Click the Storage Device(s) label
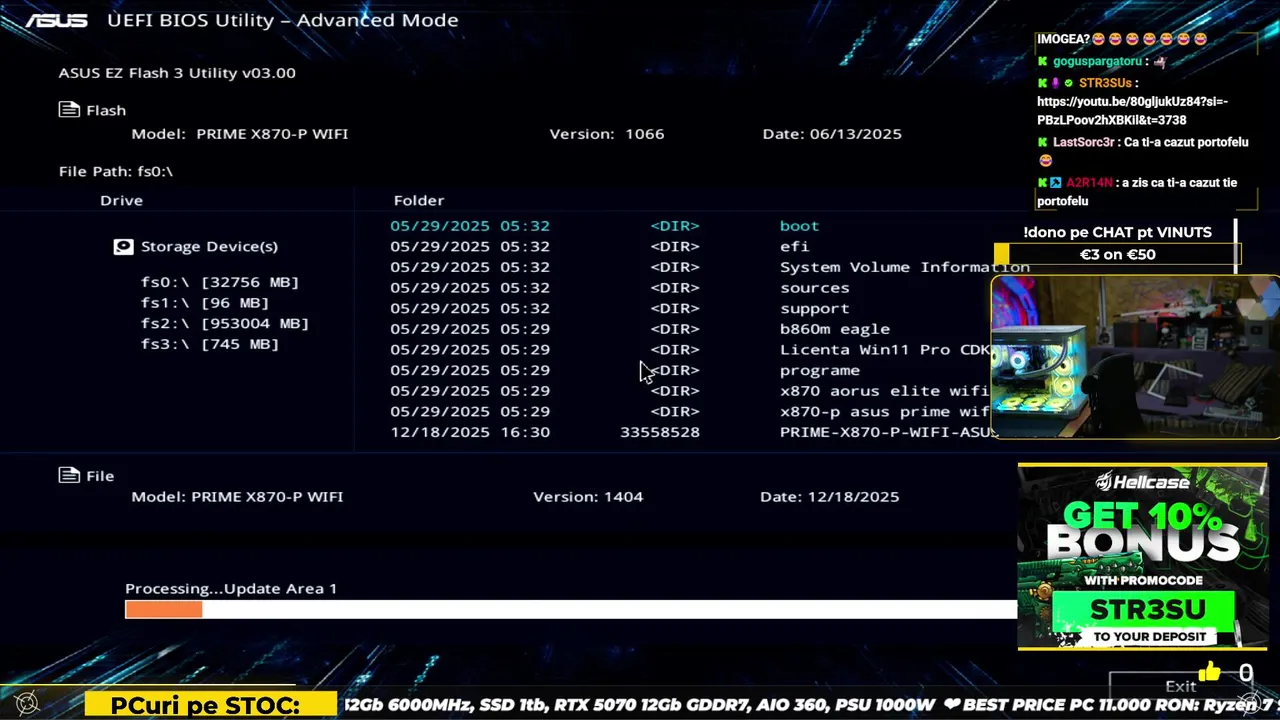 point(209,246)
